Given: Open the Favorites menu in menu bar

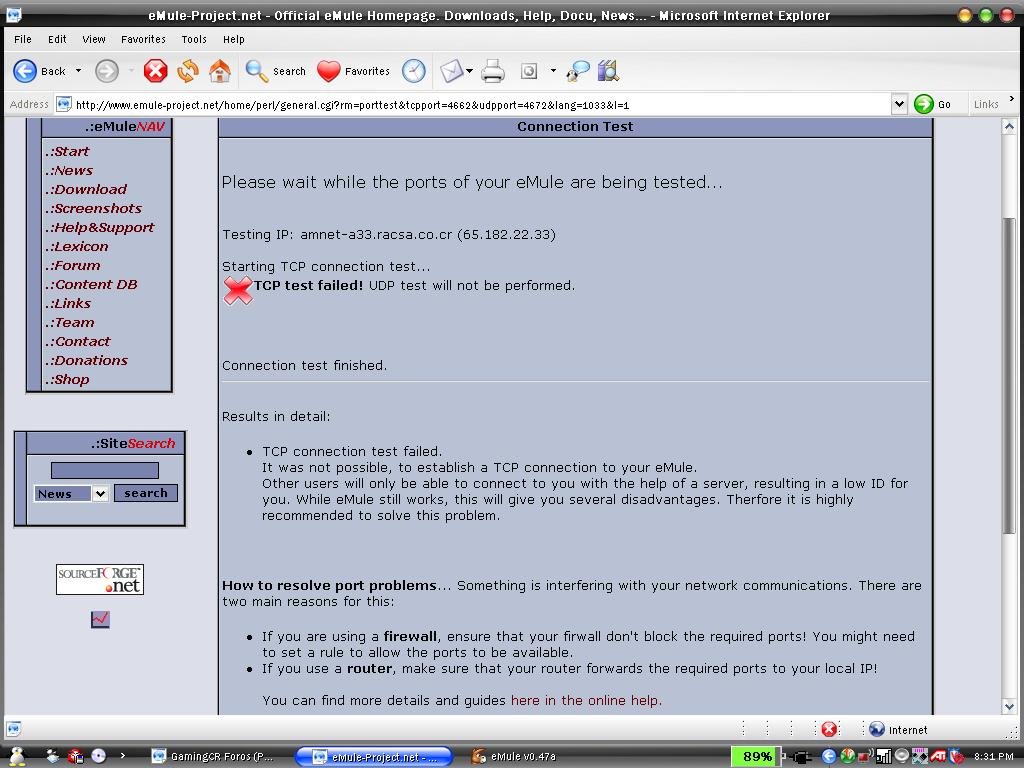Looking at the screenshot, I should tap(144, 39).
